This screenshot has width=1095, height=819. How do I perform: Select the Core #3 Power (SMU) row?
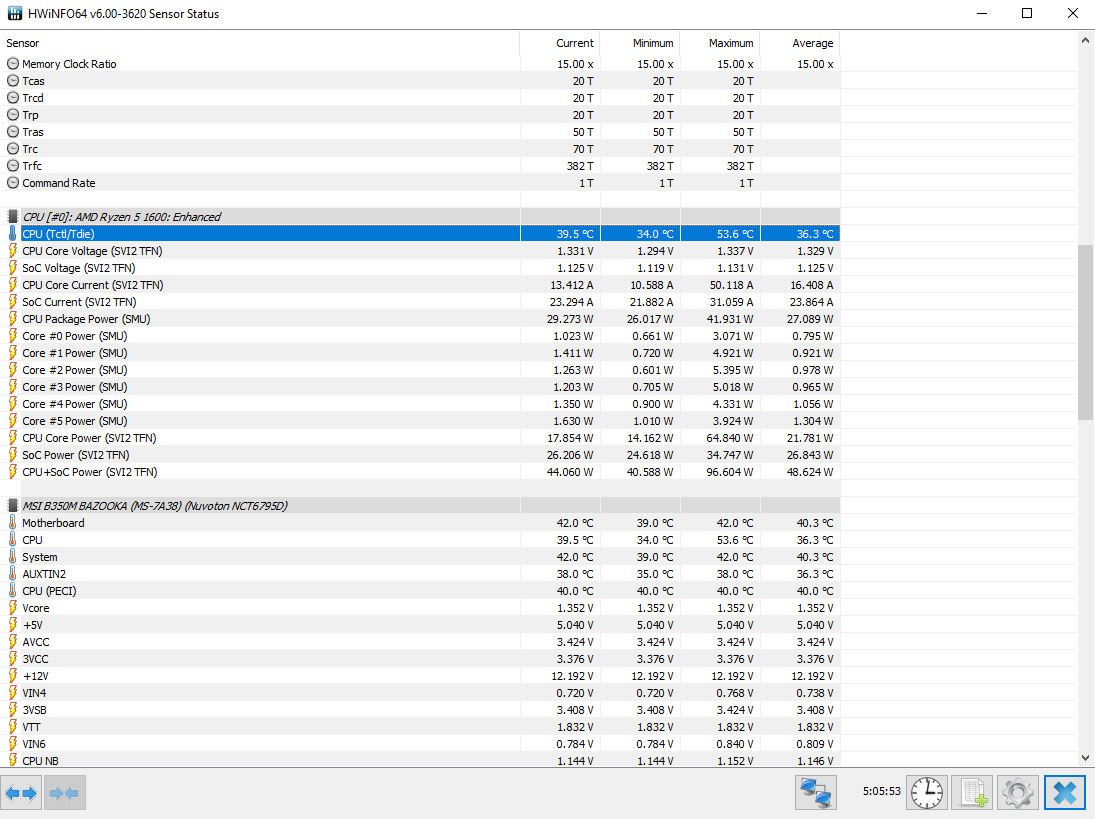click(420, 387)
